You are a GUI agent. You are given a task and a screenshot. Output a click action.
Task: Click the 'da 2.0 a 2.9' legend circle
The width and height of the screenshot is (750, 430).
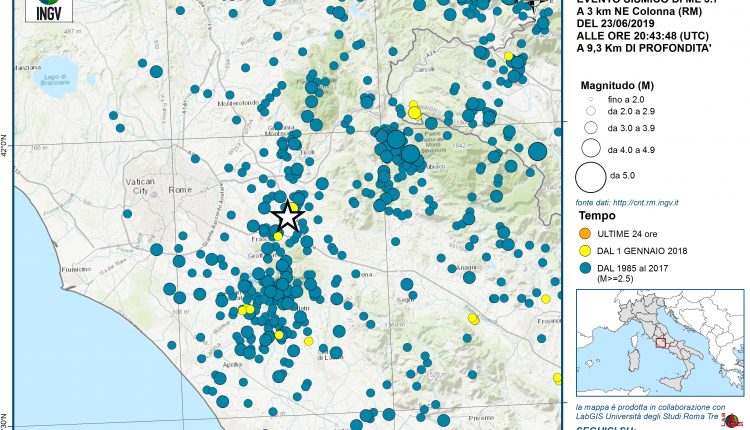click(590, 113)
